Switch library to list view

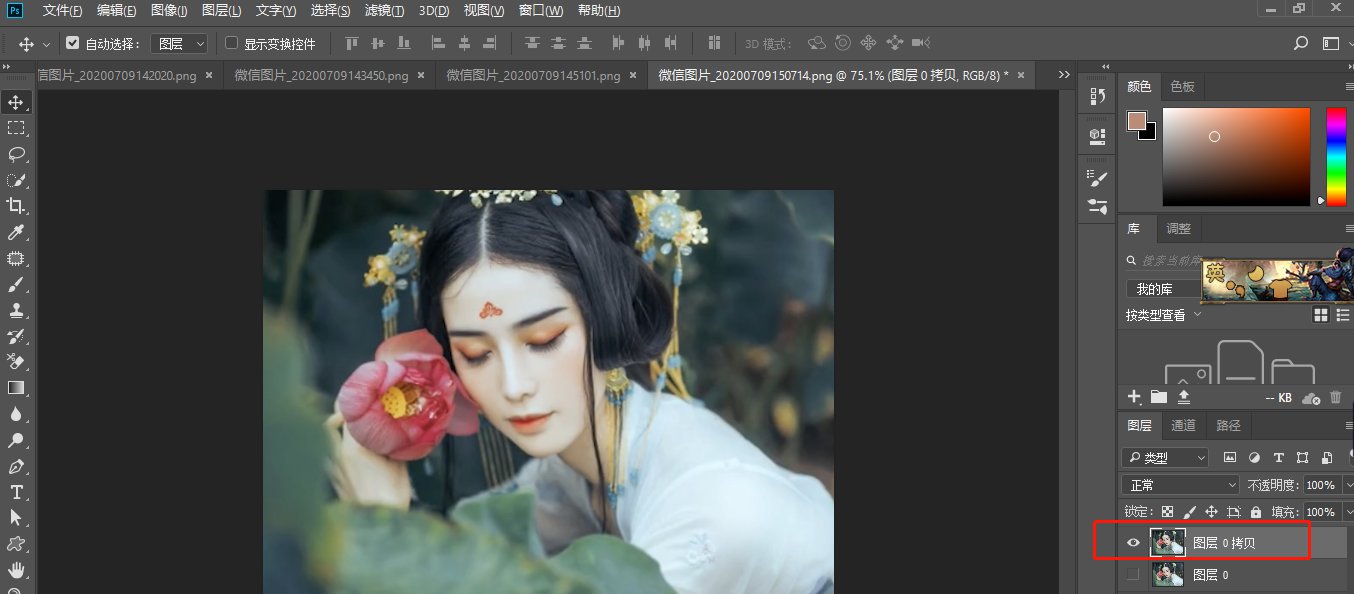(x=1342, y=315)
